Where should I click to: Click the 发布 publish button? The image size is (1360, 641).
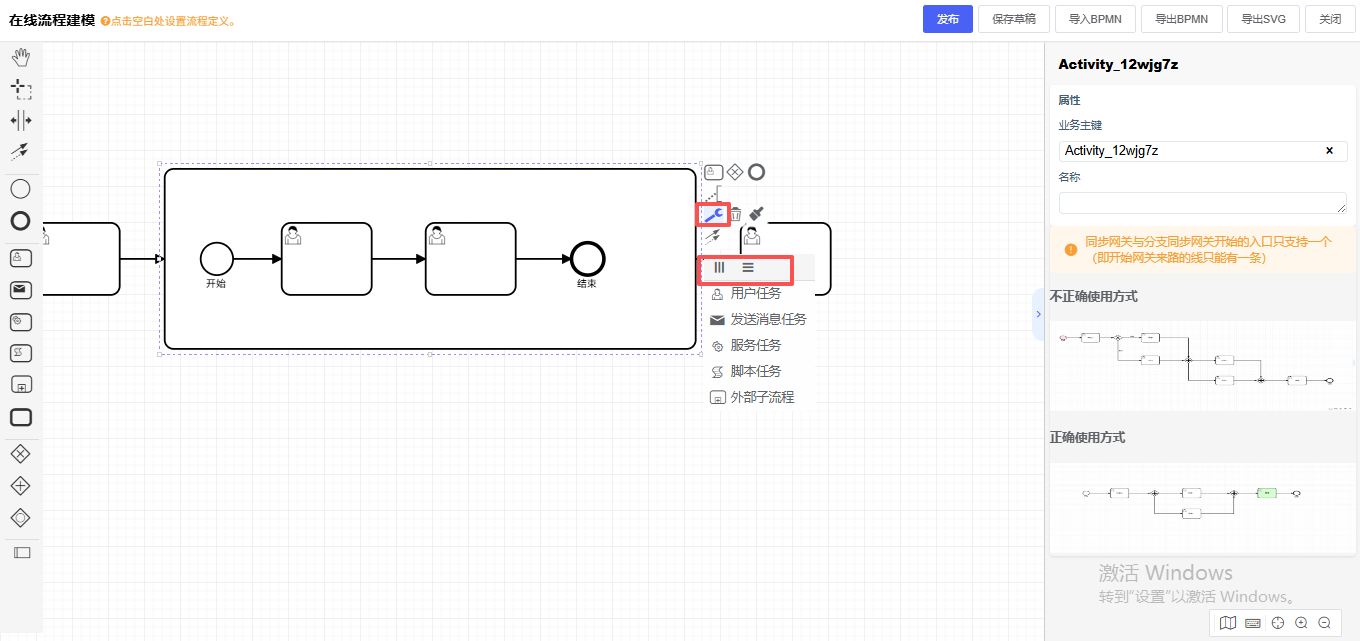(947, 19)
